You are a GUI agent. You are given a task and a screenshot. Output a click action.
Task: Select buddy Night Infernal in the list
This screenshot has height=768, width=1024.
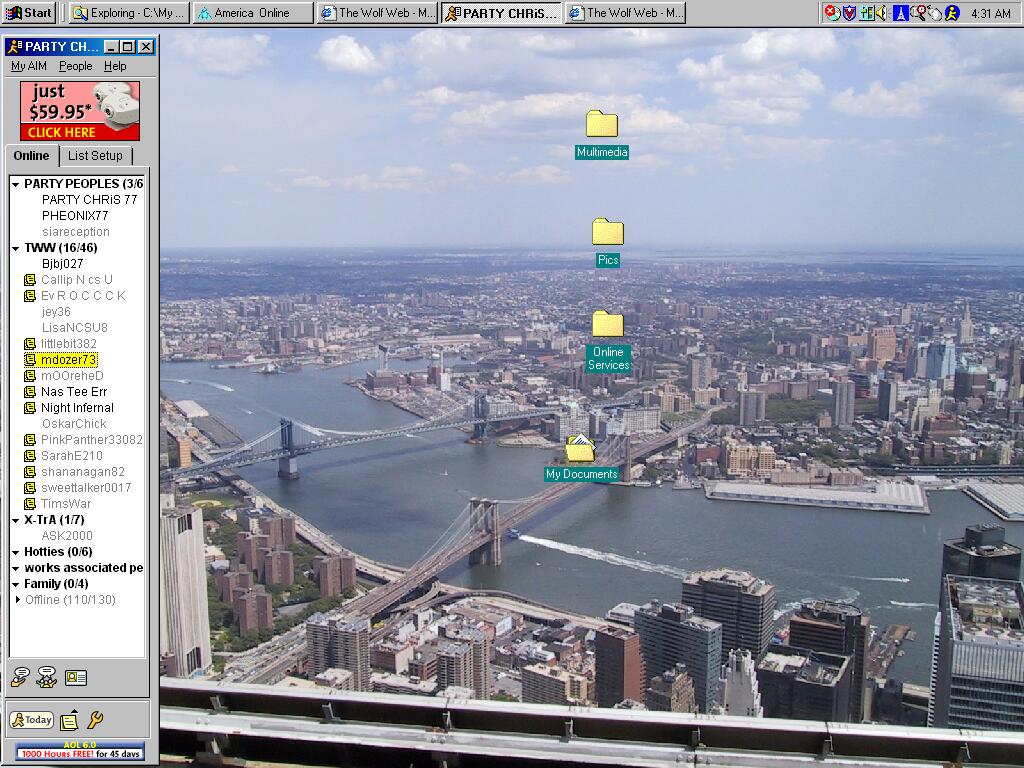(77, 408)
